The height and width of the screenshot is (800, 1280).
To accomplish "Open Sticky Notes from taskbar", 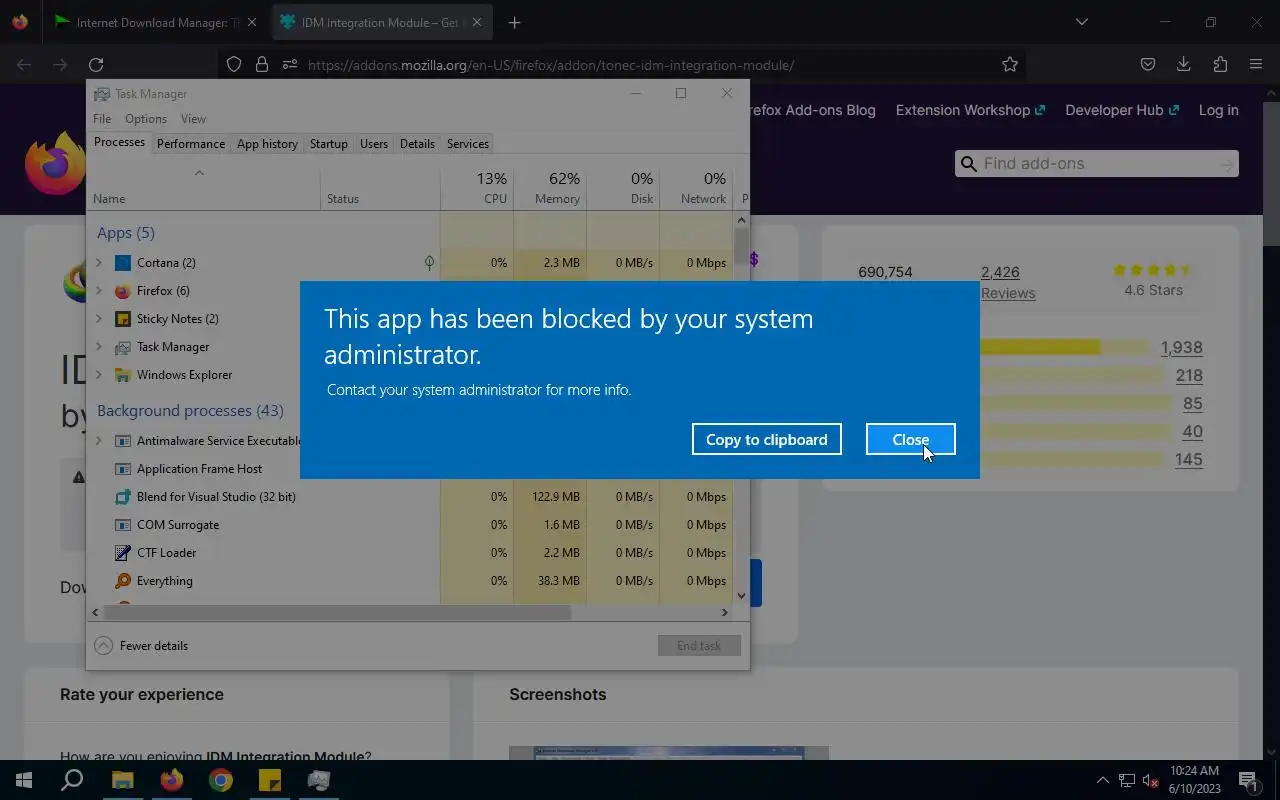I will (x=270, y=780).
